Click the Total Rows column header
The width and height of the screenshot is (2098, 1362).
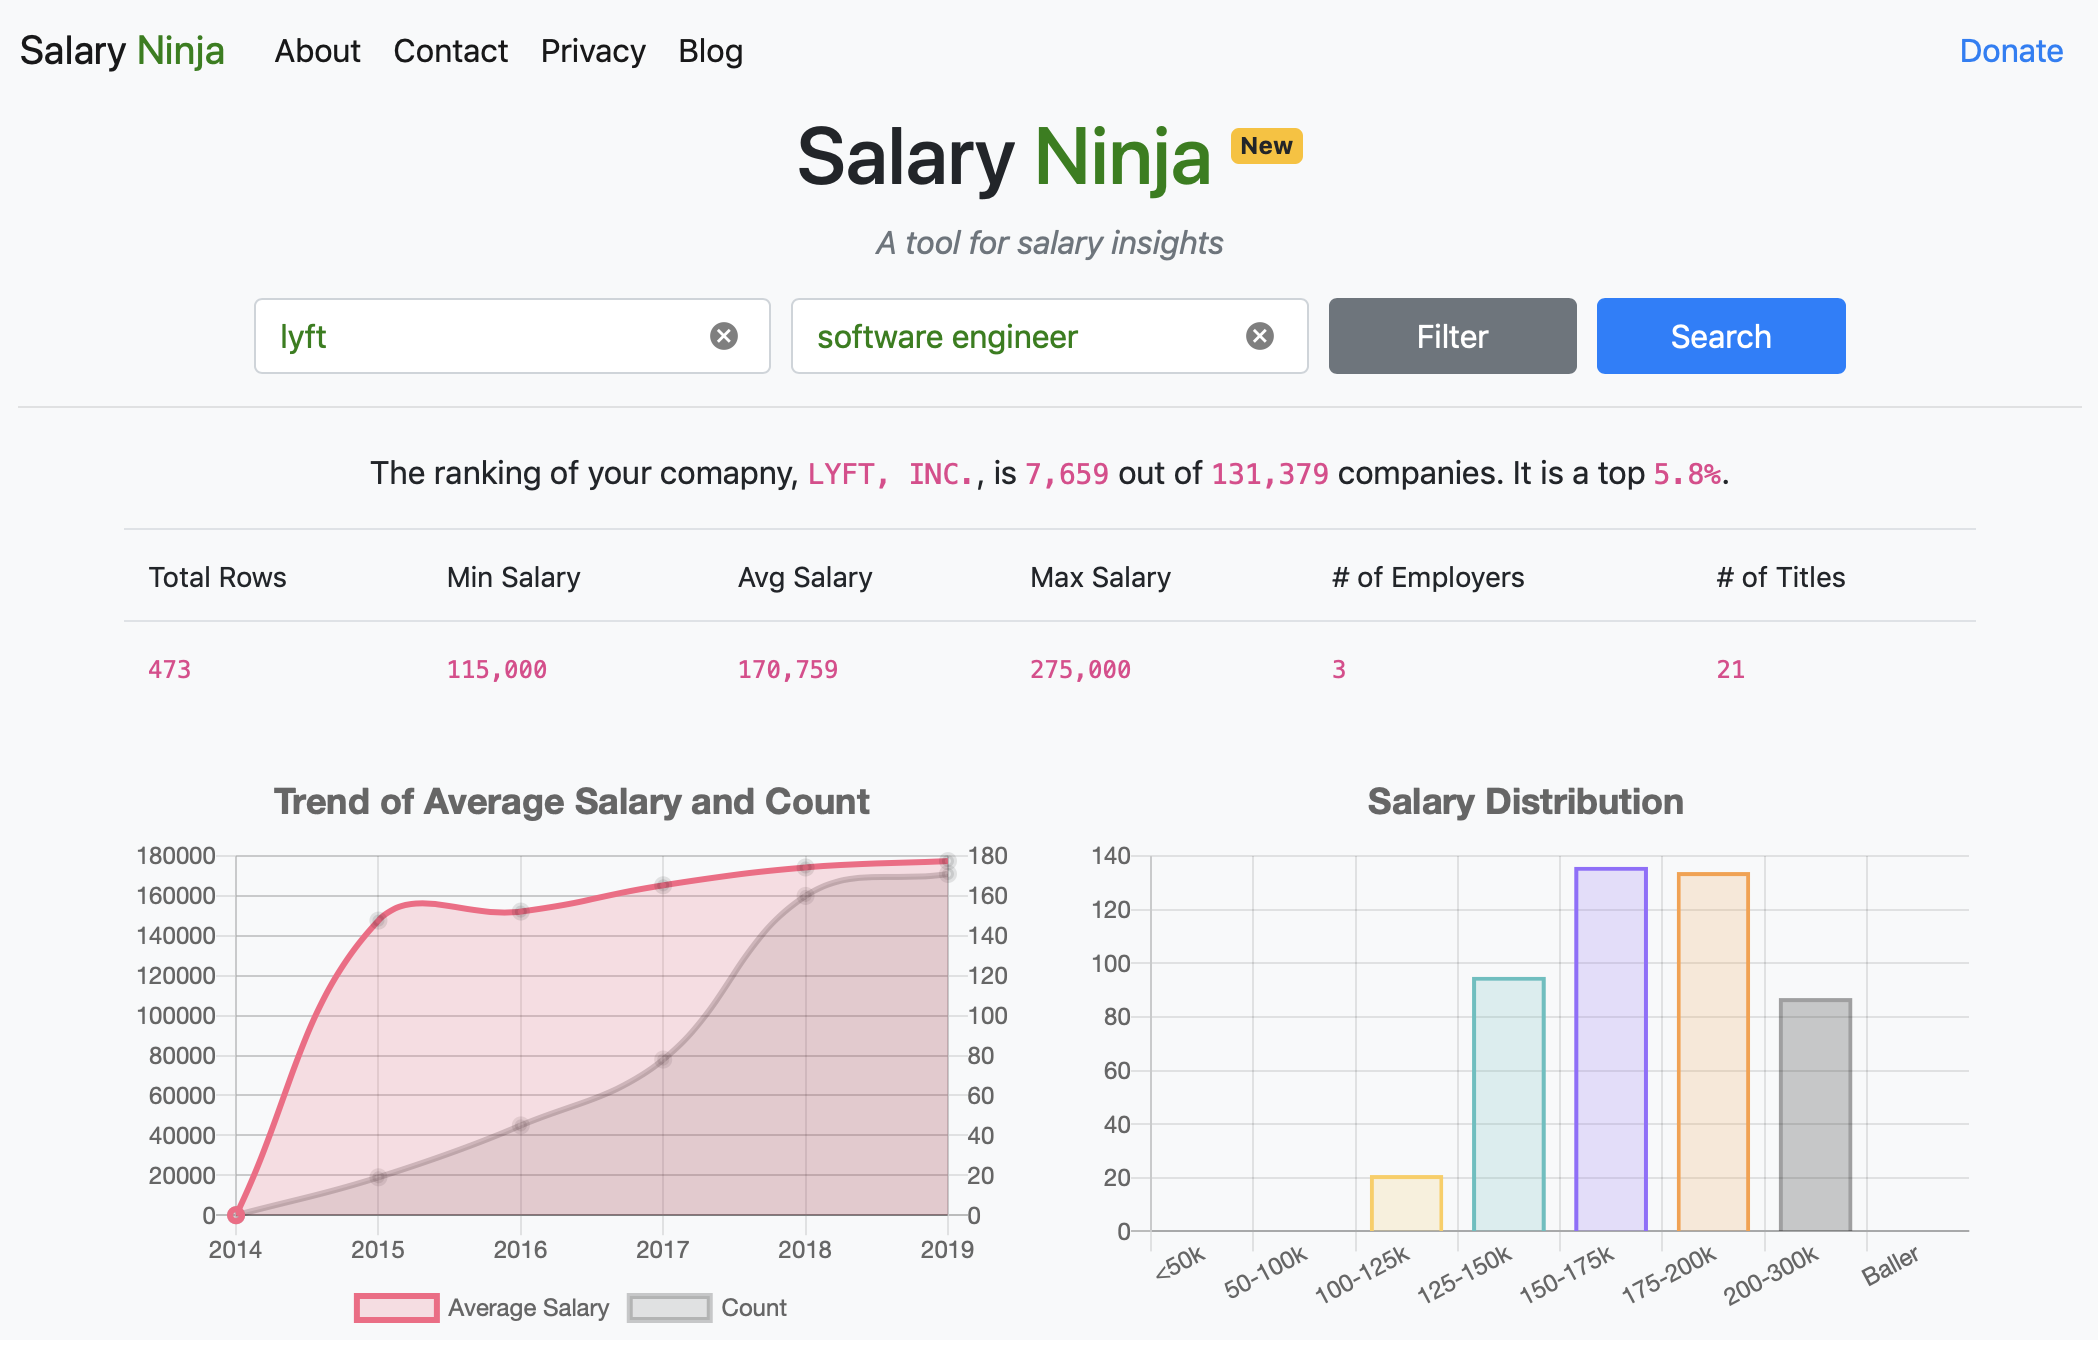(x=217, y=577)
